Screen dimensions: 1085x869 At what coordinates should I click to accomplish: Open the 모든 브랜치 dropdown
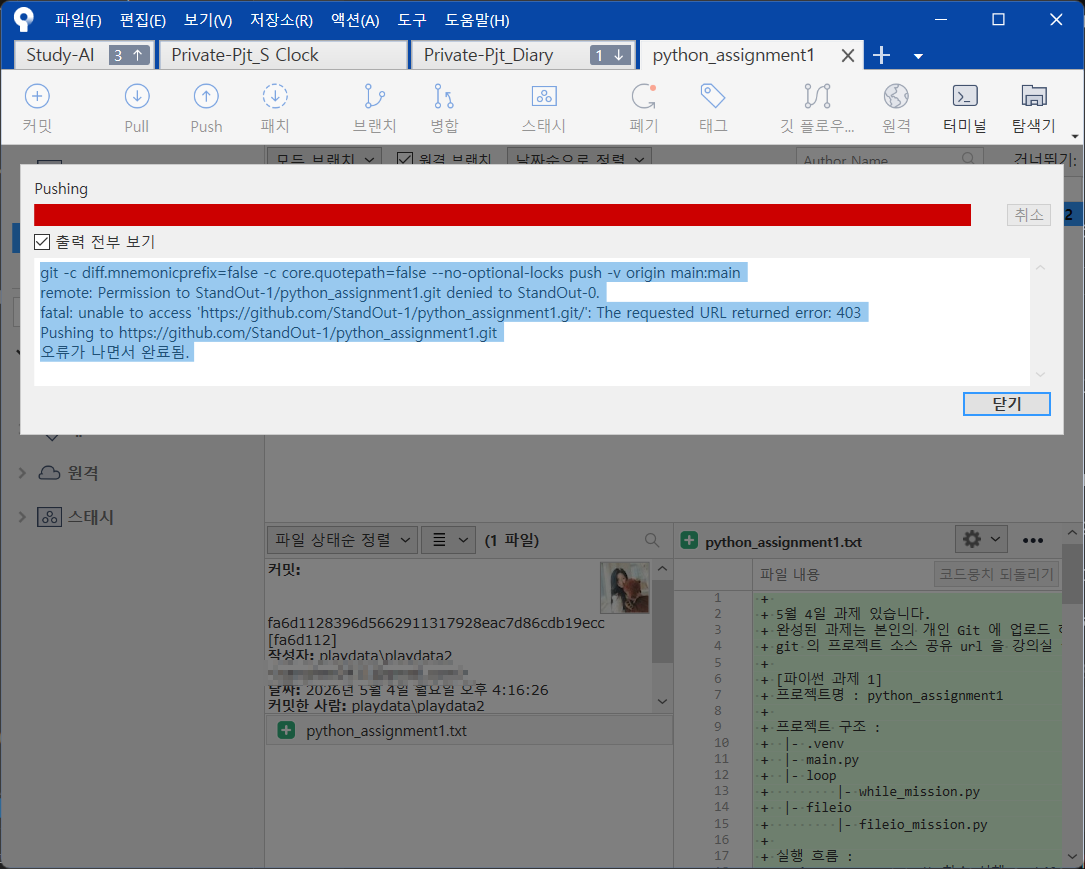(325, 158)
